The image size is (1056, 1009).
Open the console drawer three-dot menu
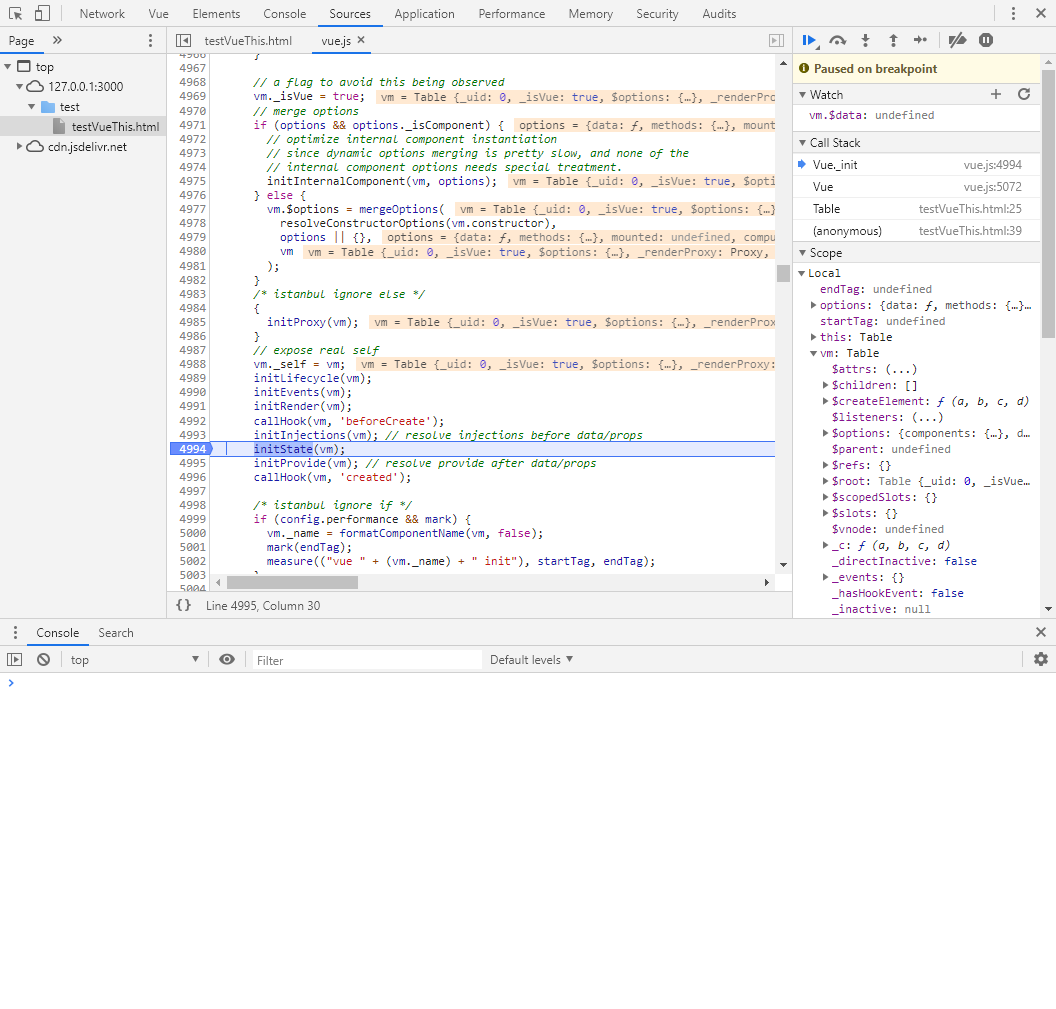(15, 632)
